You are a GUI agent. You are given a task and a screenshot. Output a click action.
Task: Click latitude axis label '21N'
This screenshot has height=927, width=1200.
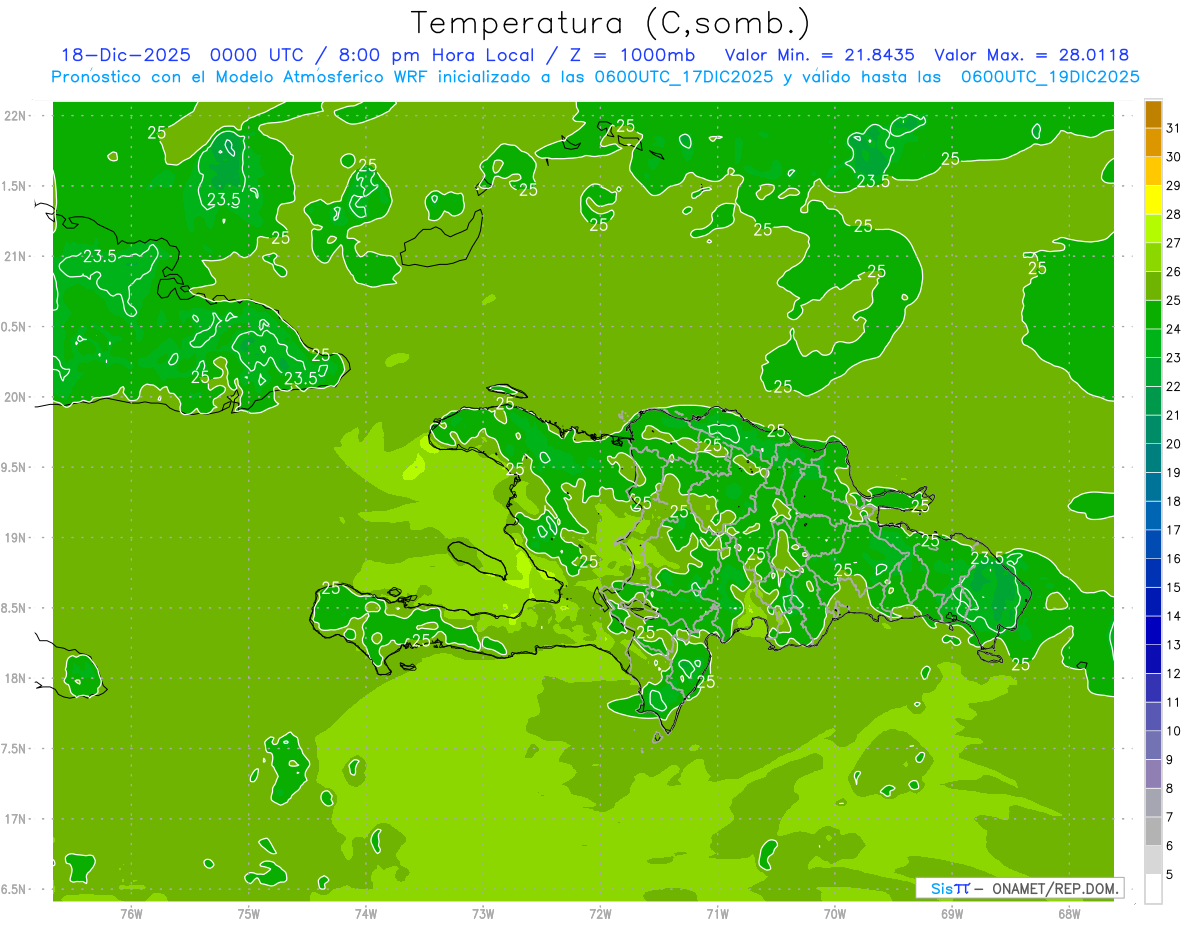(x=15, y=256)
